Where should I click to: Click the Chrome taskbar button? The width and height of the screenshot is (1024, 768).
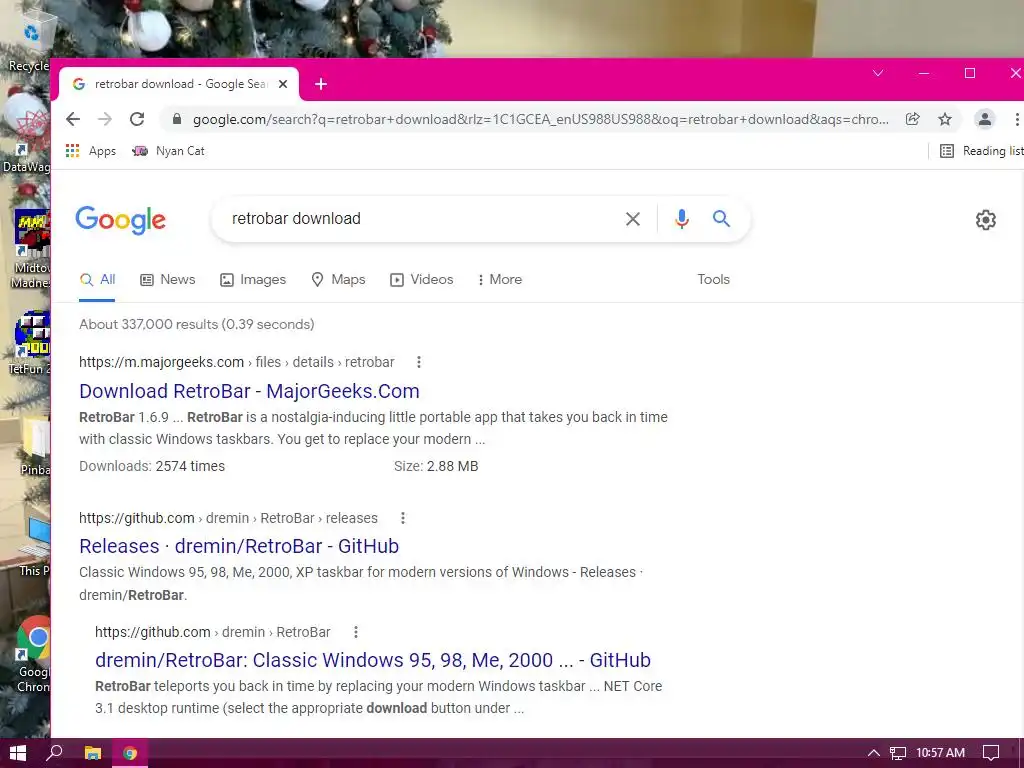pos(130,753)
